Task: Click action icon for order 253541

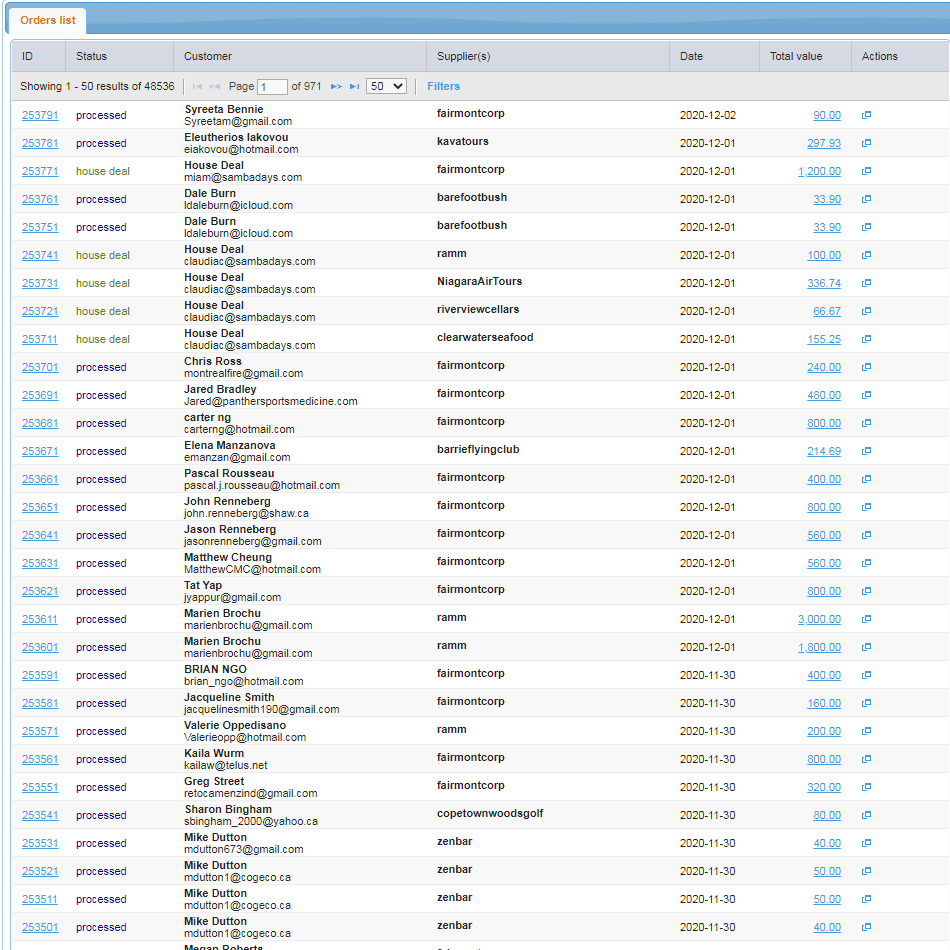Action: coord(866,815)
